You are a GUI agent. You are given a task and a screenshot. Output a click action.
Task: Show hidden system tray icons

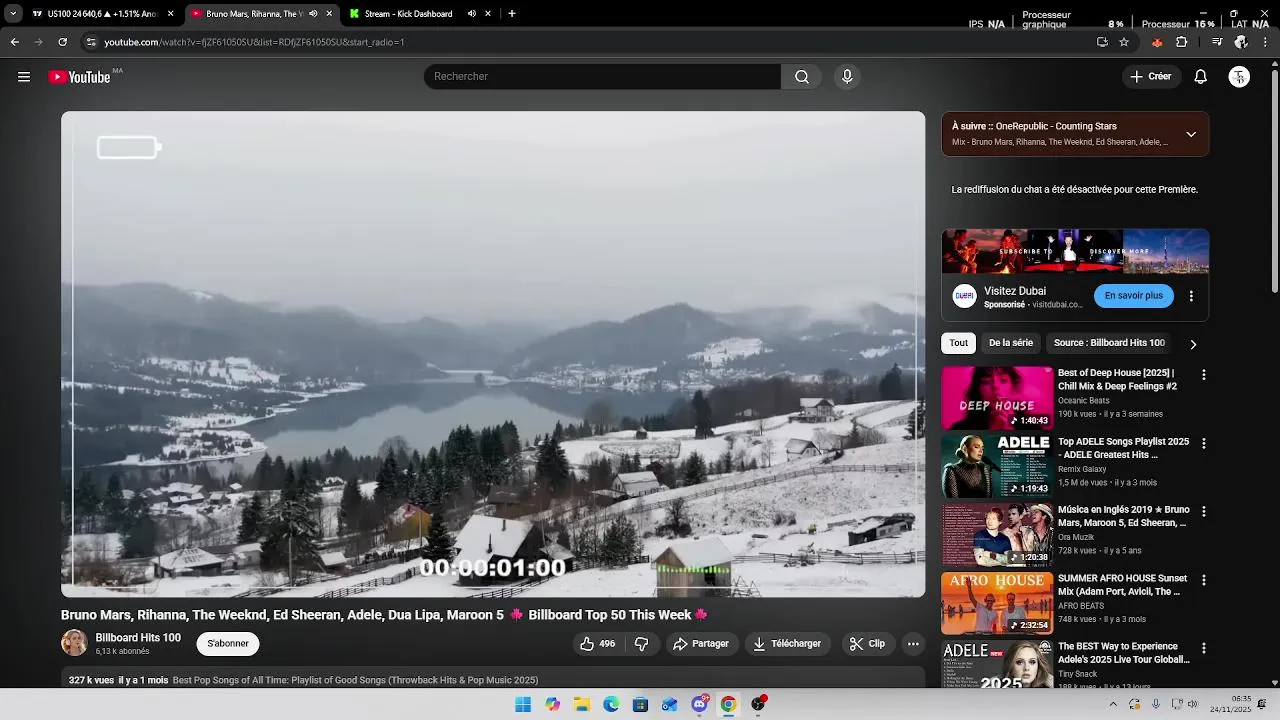tap(1113, 704)
